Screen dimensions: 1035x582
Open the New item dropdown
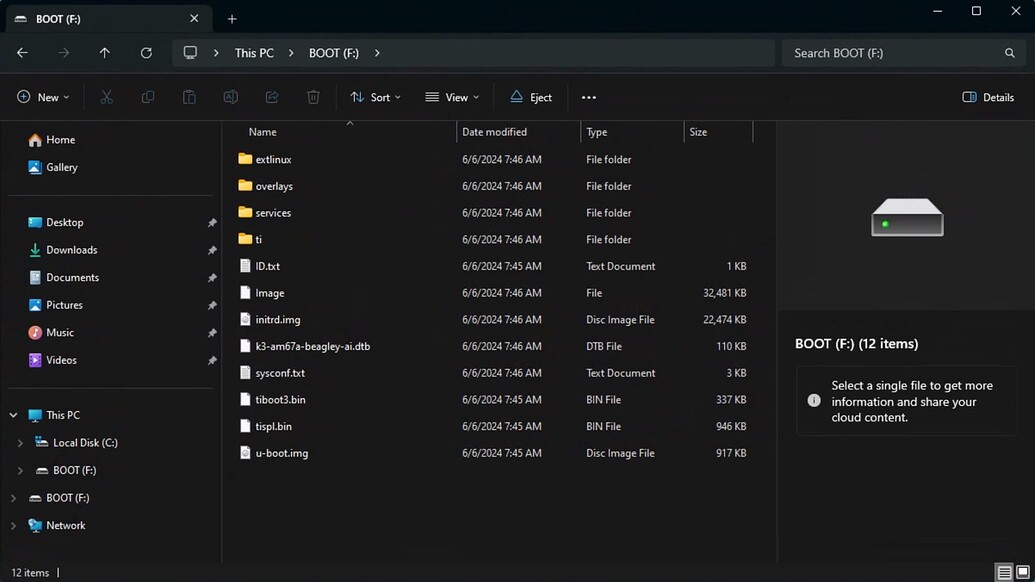[44, 97]
